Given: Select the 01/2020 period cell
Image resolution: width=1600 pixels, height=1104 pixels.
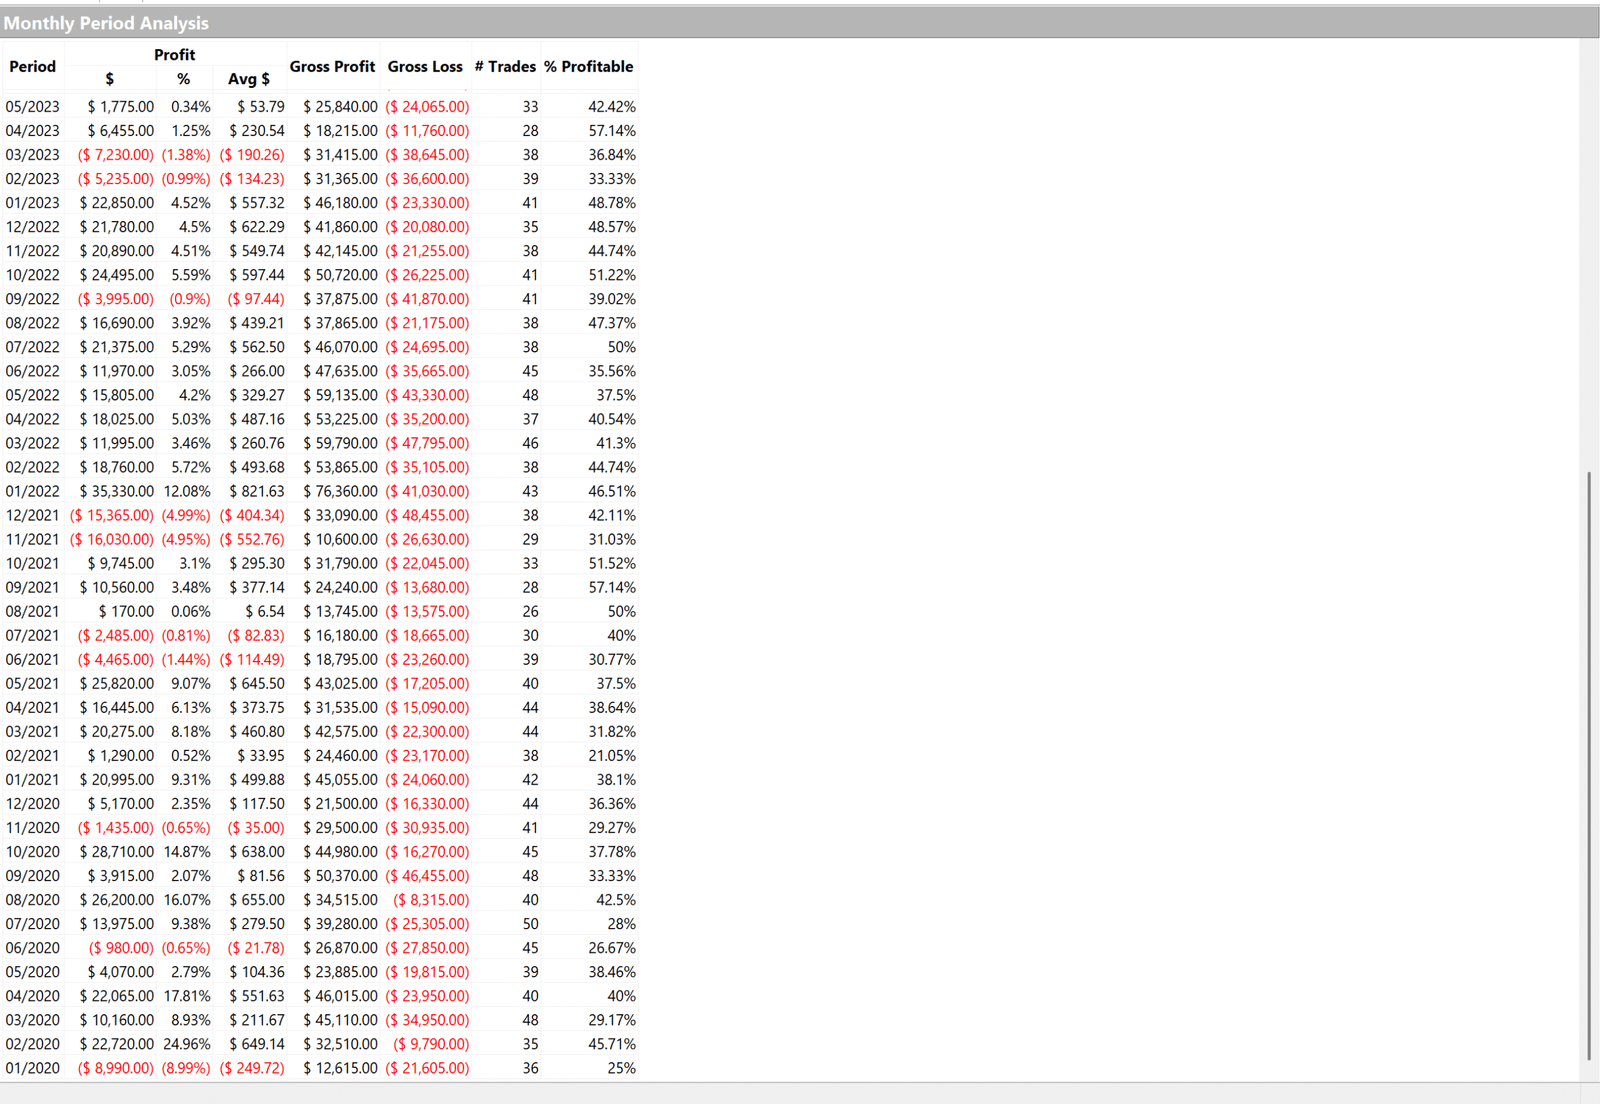Looking at the screenshot, I should click(x=32, y=1068).
